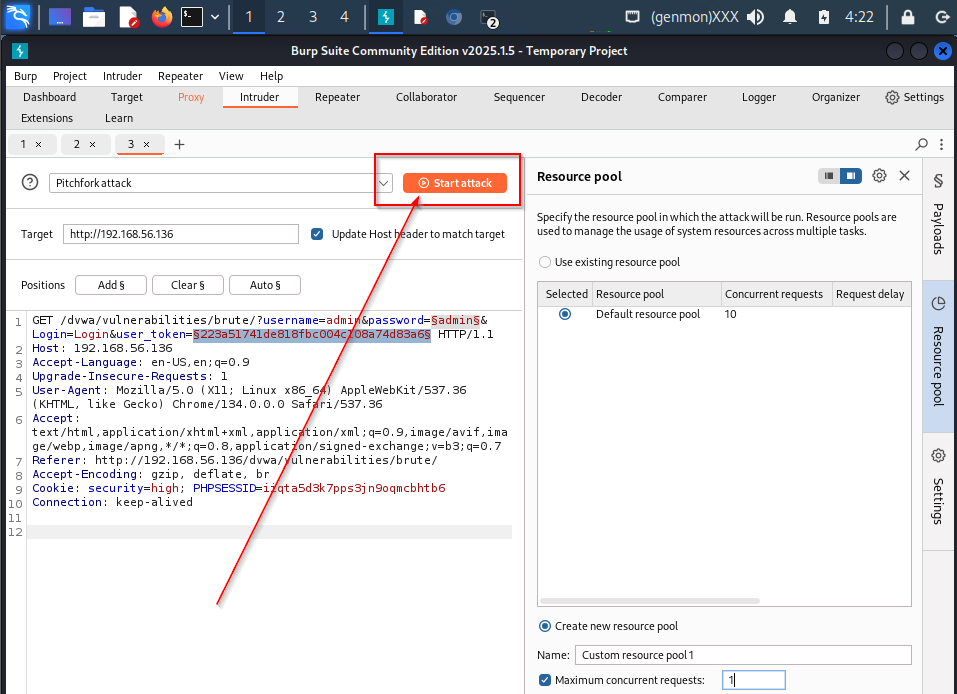Close the Resource pool side panel
The height and width of the screenshot is (694, 957).
tap(905, 176)
